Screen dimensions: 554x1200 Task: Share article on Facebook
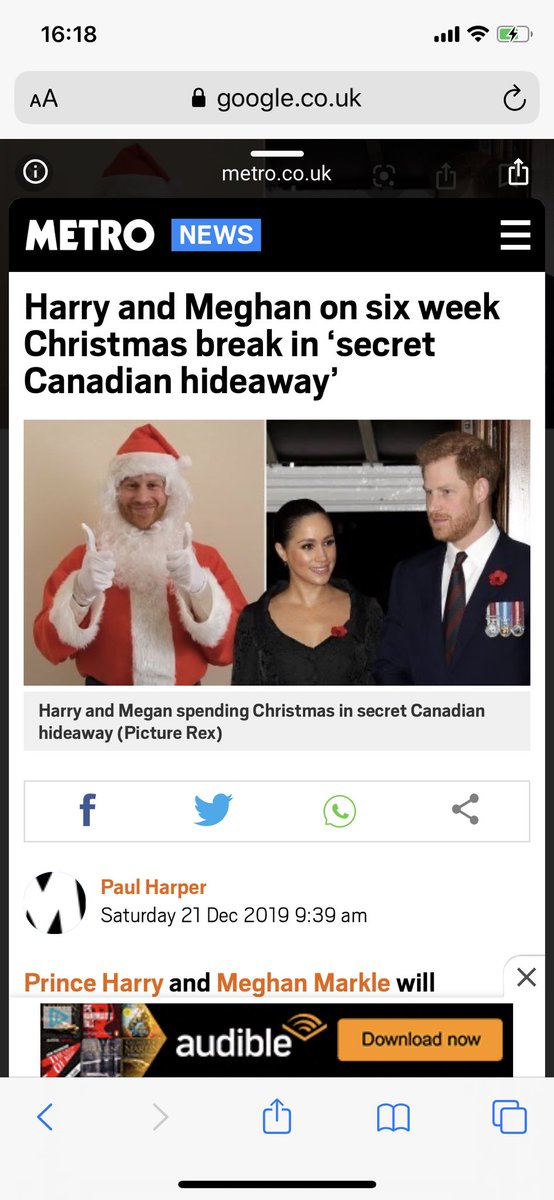pyautogui.click(x=87, y=809)
